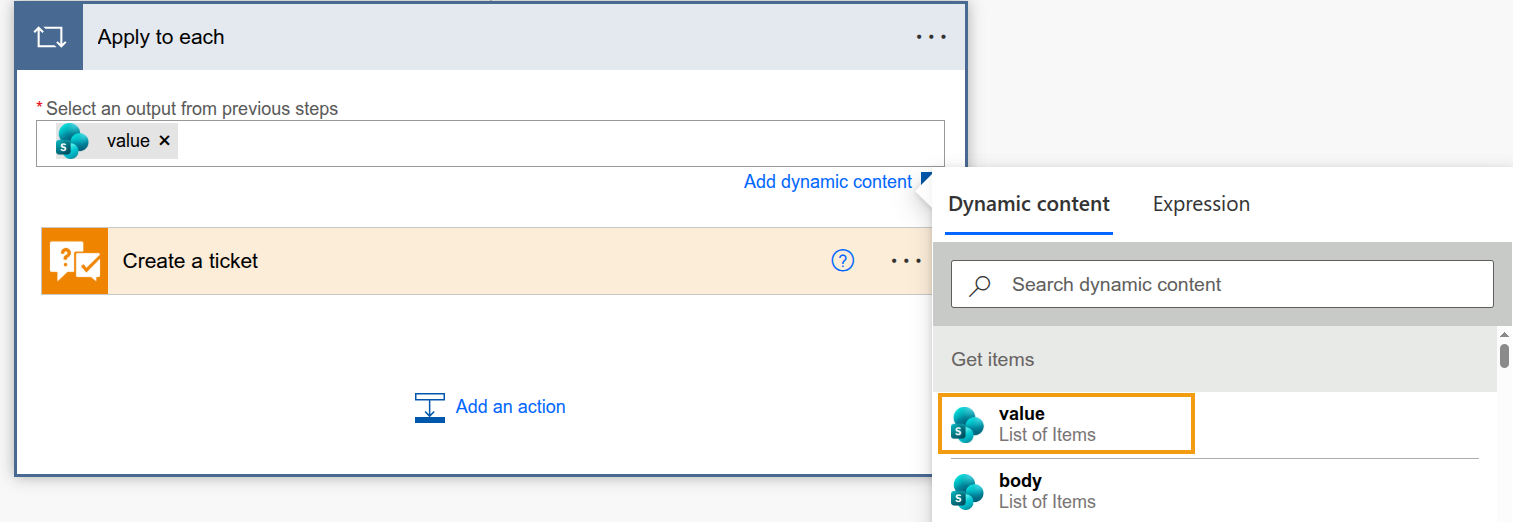1513x522 pixels.
Task: Remove the value token with its x
Action: click(x=165, y=141)
